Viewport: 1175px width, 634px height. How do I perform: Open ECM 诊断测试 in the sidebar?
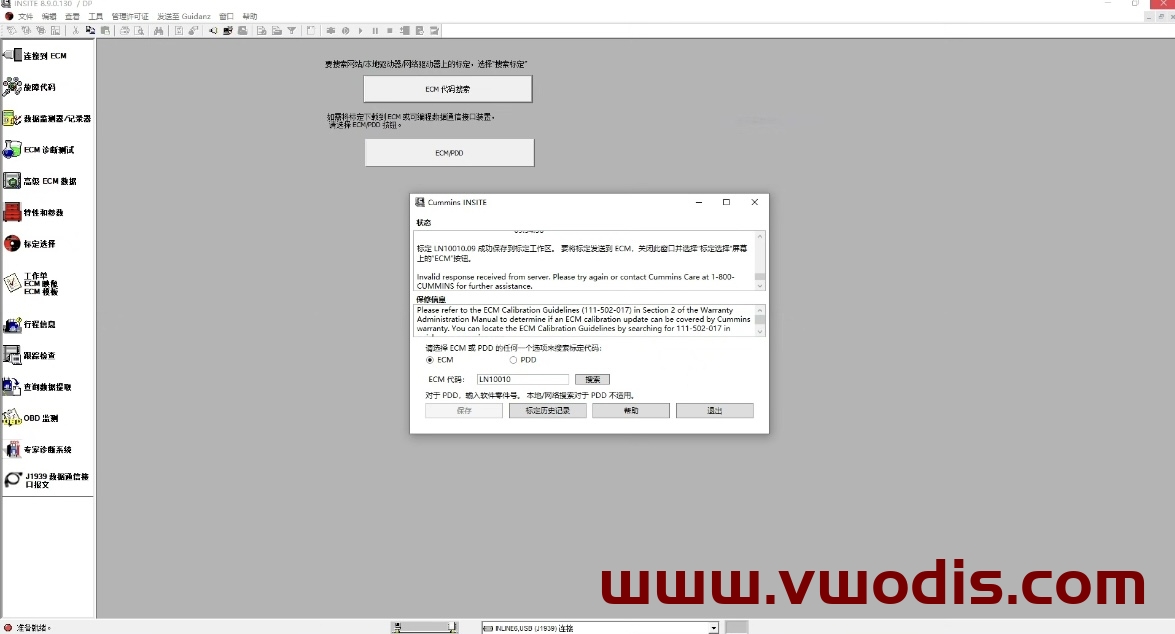click(x=39, y=150)
